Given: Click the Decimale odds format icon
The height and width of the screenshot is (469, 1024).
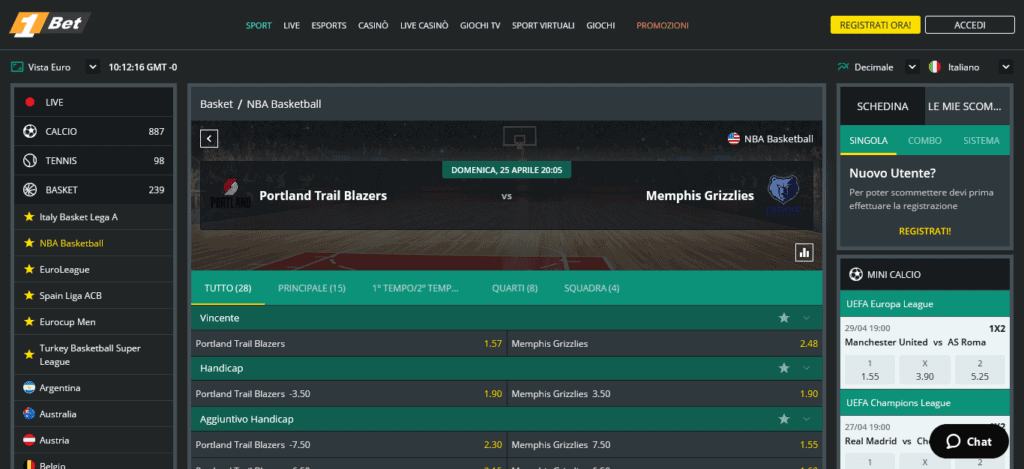Looking at the screenshot, I should point(843,67).
